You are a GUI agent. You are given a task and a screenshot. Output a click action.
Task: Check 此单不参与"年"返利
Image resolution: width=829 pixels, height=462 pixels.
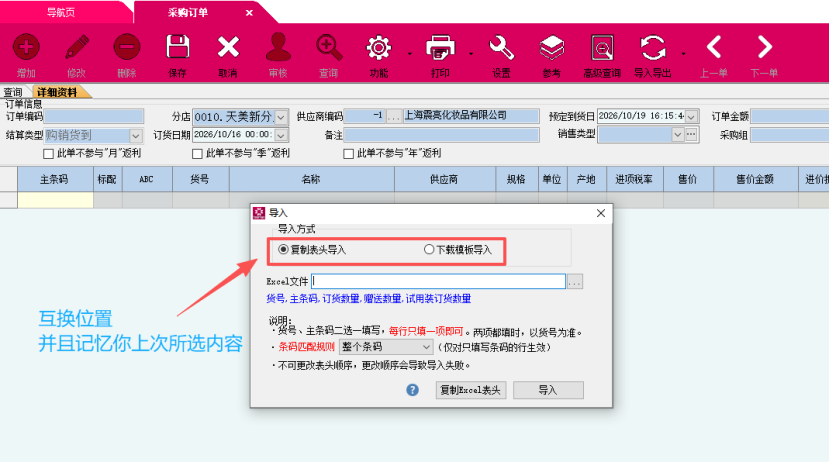tap(348, 154)
